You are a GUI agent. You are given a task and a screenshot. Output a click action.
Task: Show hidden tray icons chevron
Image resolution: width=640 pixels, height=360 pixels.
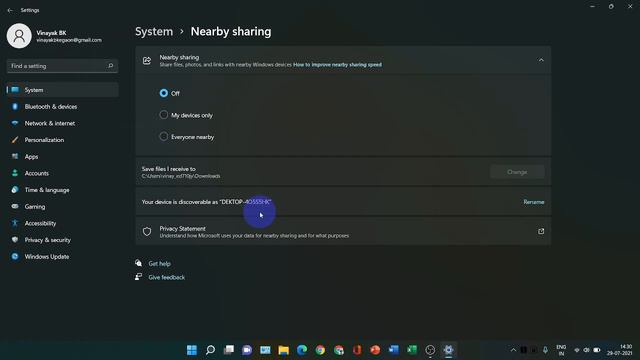pos(513,350)
